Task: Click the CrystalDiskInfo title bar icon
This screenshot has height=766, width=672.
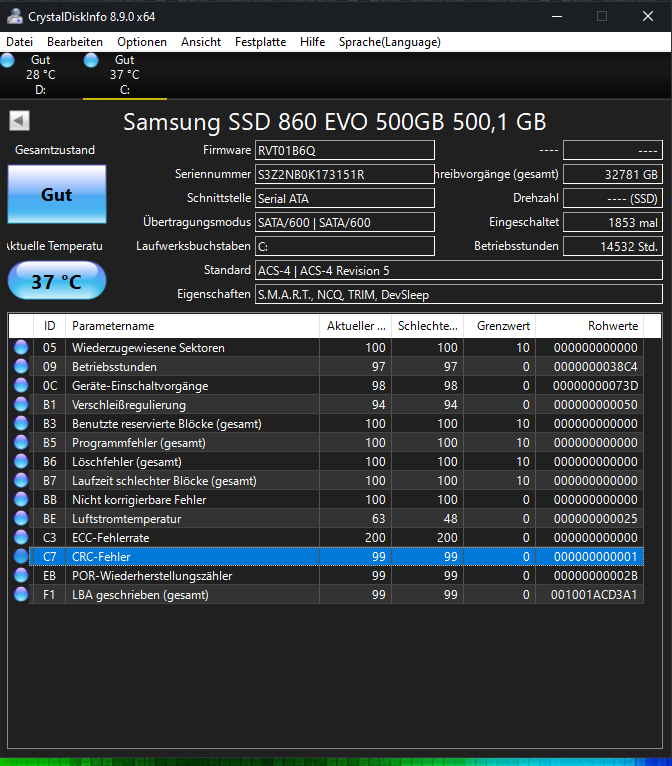Action: (15, 17)
